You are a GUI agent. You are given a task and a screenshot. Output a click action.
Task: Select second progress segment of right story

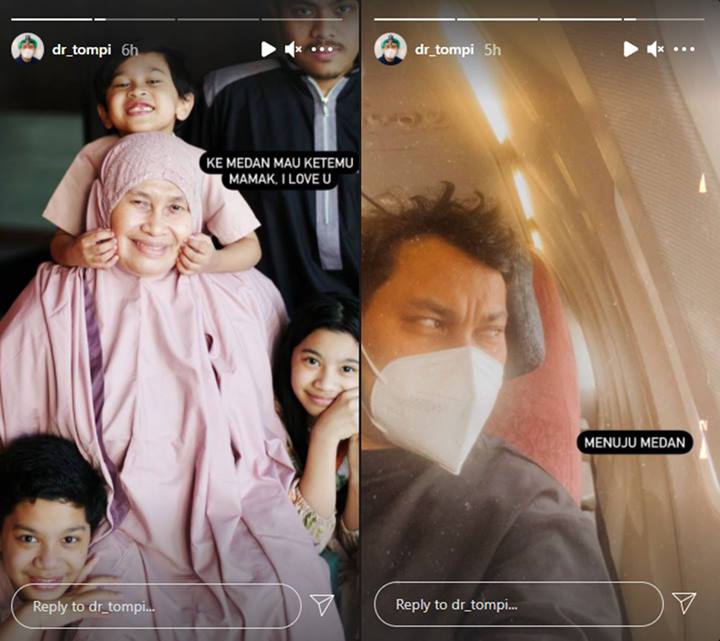pos(498,19)
